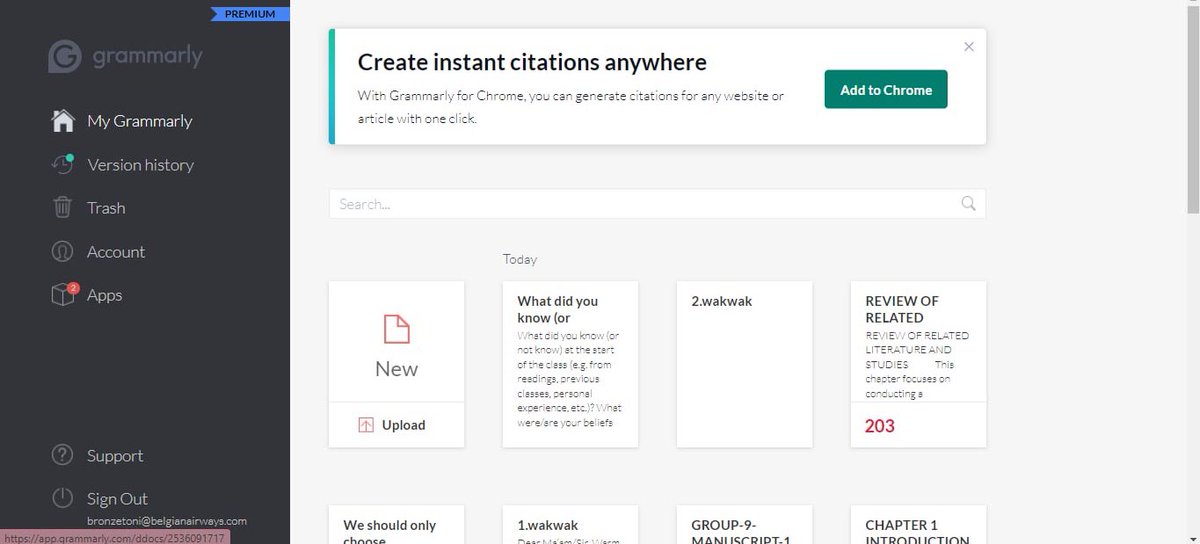Click the Add to Chrome button
Viewport: 1200px width, 544px height.
pyautogui.click(x=886, y=90)
